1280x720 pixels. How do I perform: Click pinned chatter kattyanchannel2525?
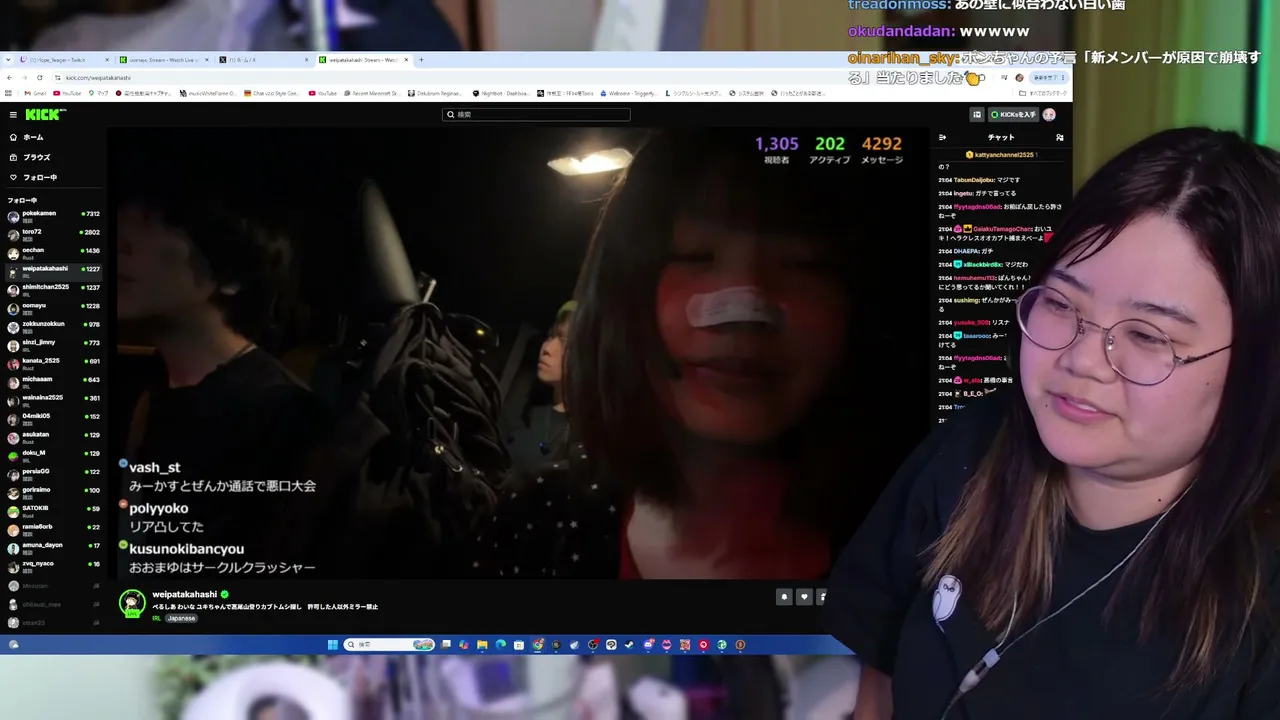tap(1004, 155)
